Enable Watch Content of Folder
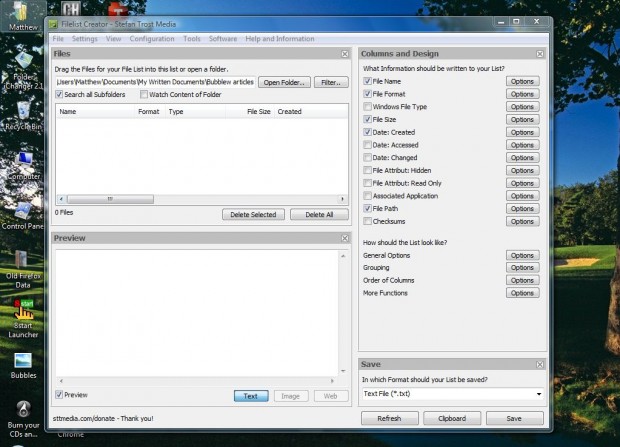Viewport: 620px width, 447px height. coord(144,95)
